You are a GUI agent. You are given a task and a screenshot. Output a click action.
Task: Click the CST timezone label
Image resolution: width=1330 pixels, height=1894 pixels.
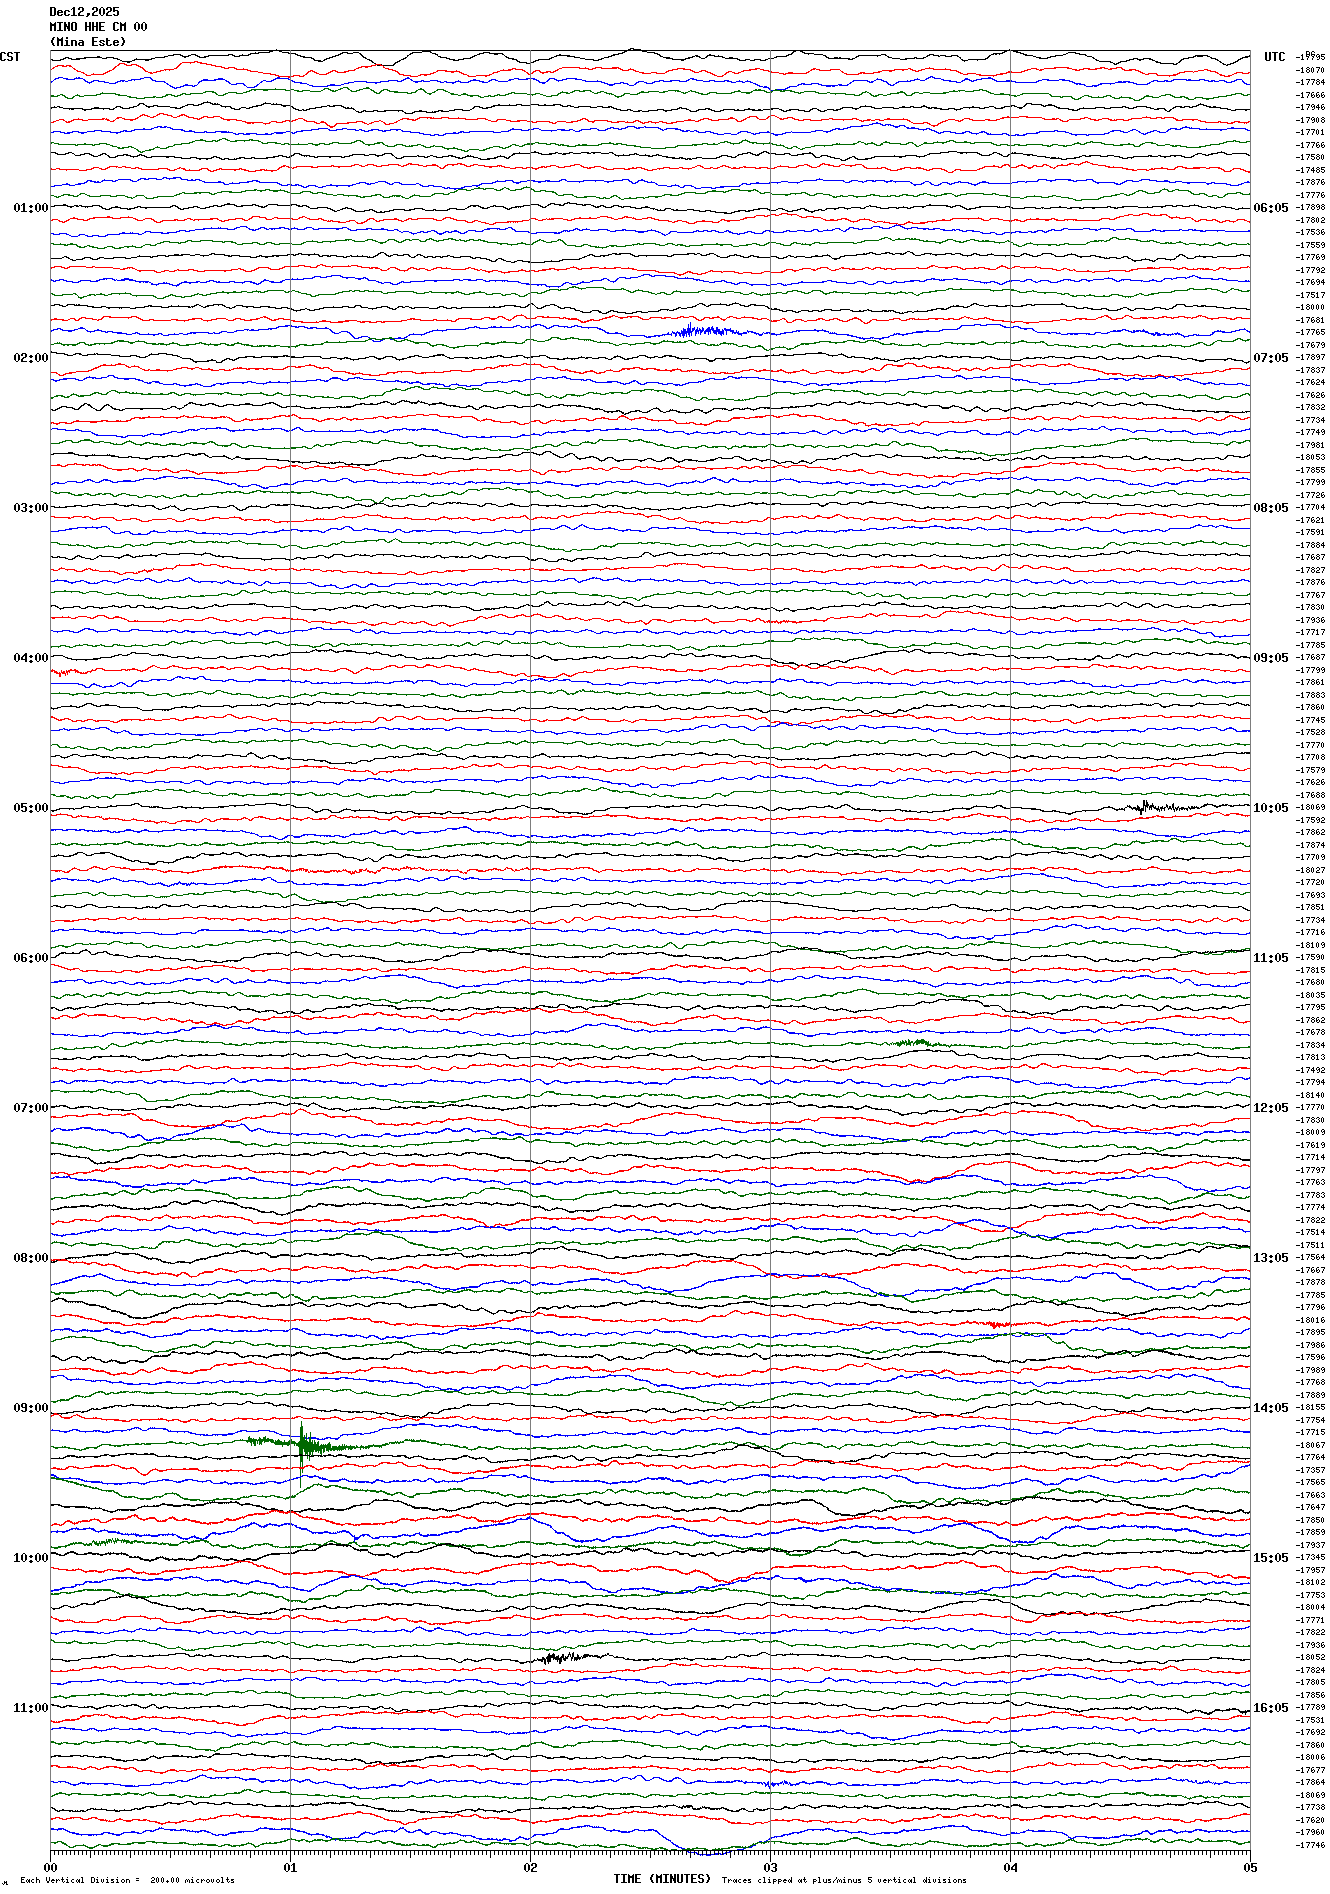point(10,57)
